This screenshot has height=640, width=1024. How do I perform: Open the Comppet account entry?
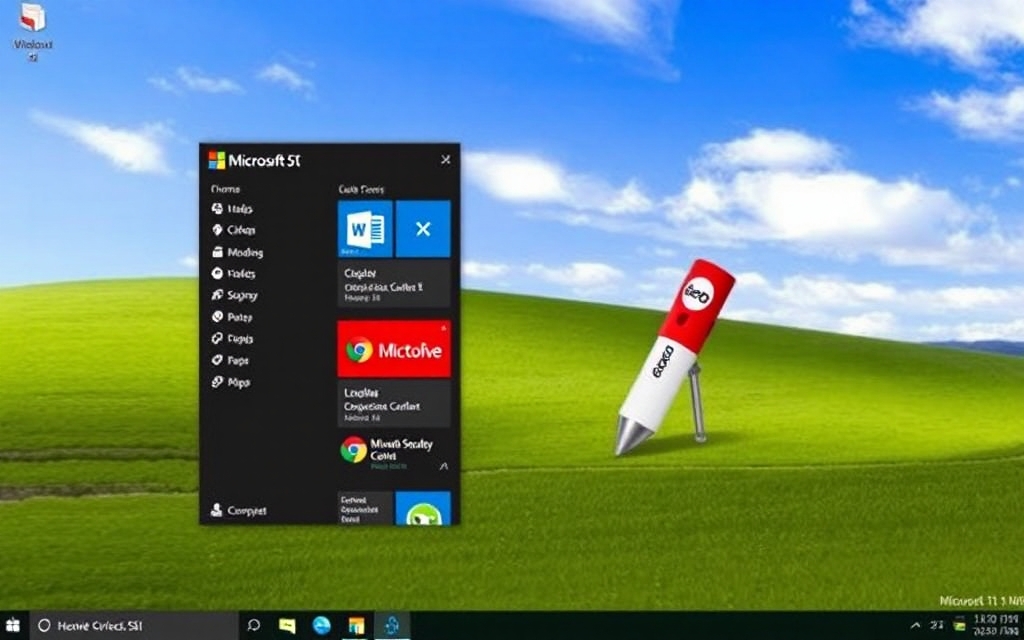click(x=238, y=511)
